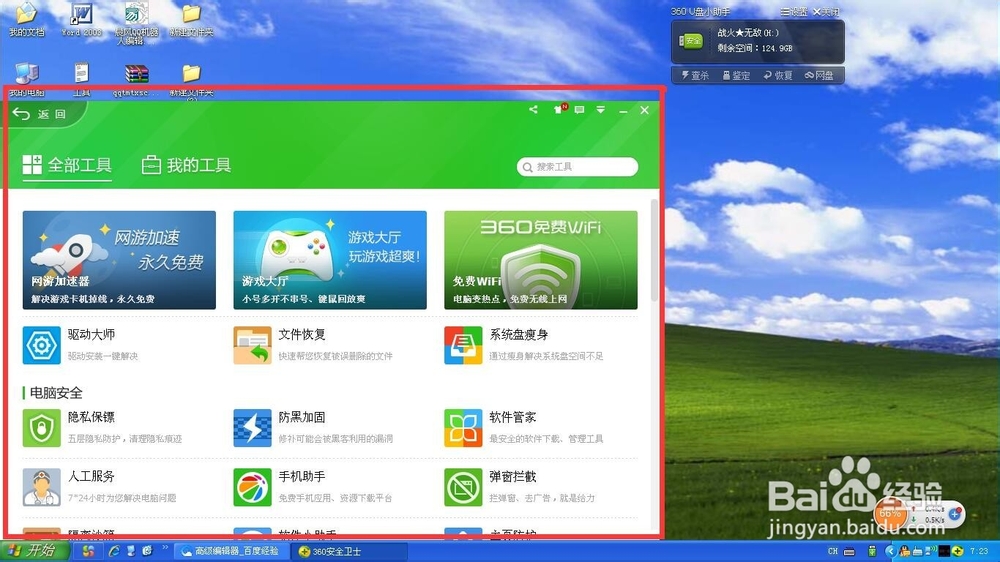Open the 网游加速器 banner
This screenshot has height=562, width=1000.
click(x=119, y=260)
